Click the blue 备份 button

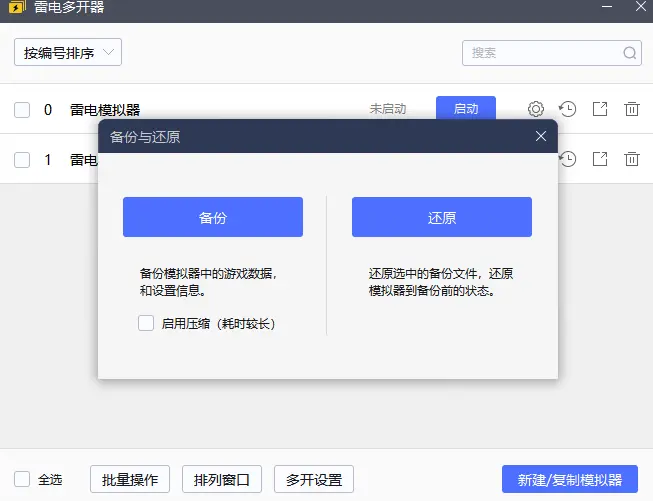pos(213,217)
